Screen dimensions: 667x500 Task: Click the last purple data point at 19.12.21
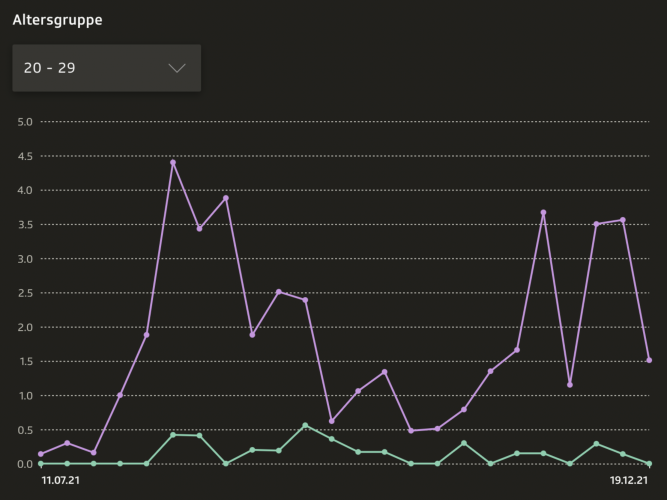point(649,360)
